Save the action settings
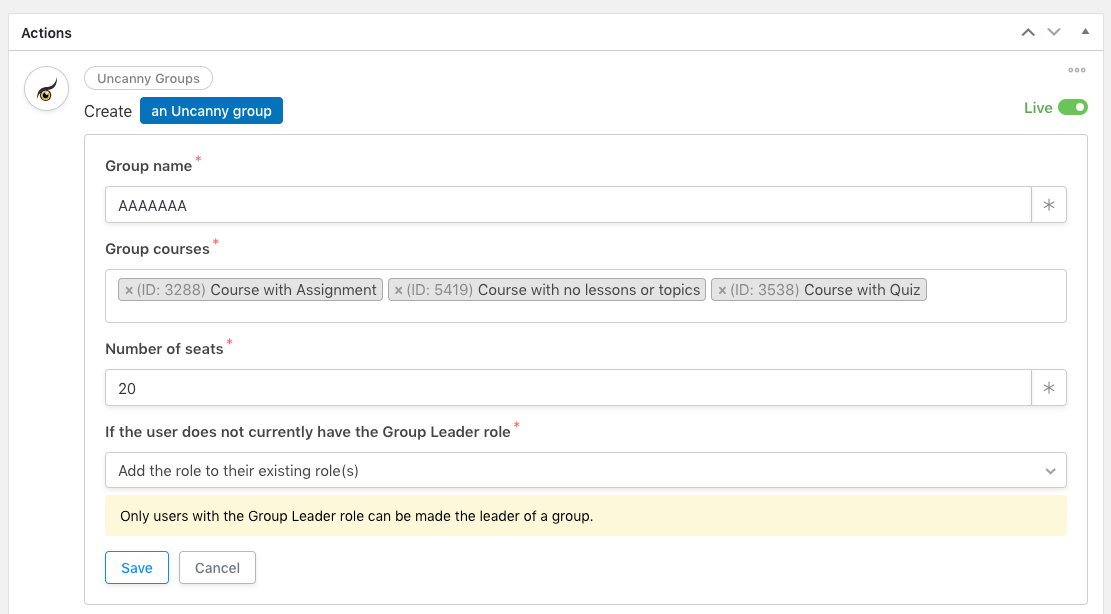 pos(137,567)
